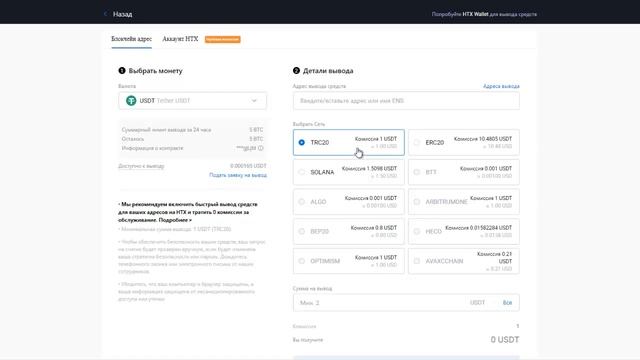
Task: Choose the SOLANA network
Action: click(349, 172)
